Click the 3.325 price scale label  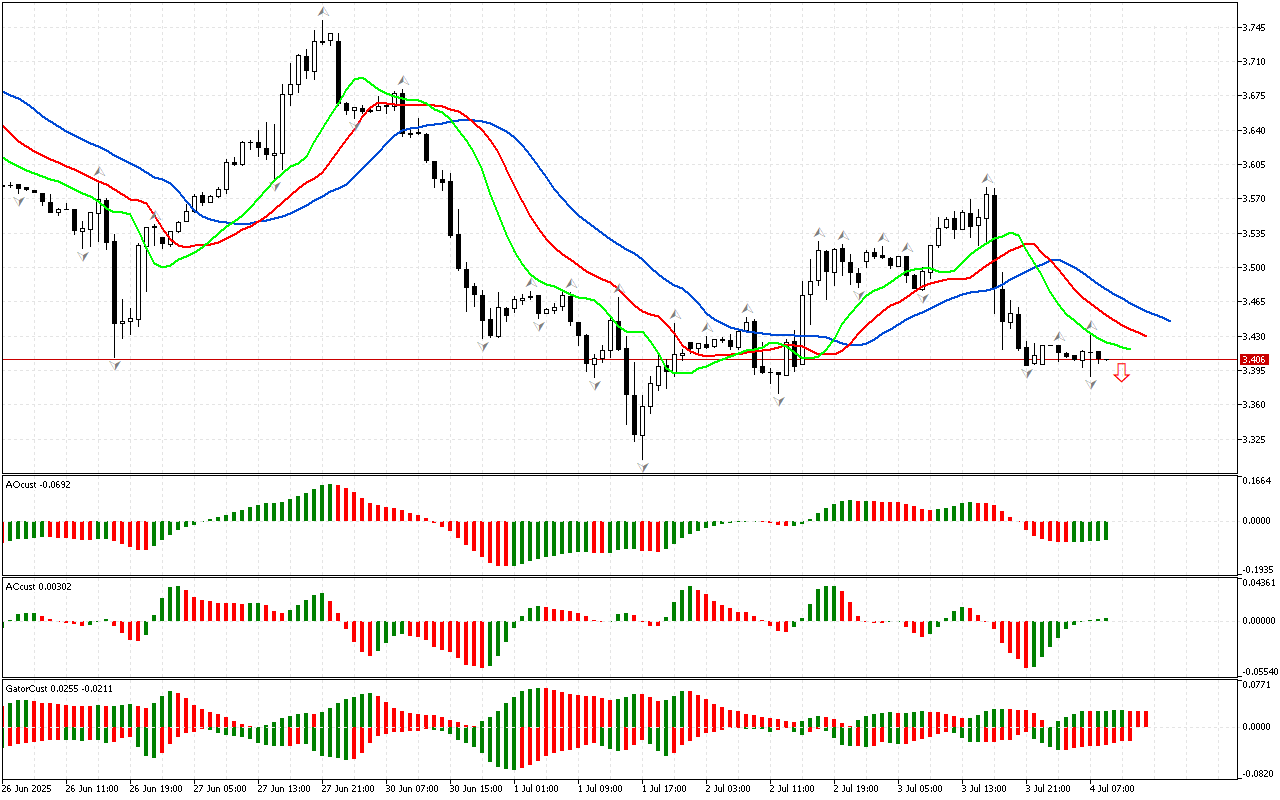(x=1253, y=439)
